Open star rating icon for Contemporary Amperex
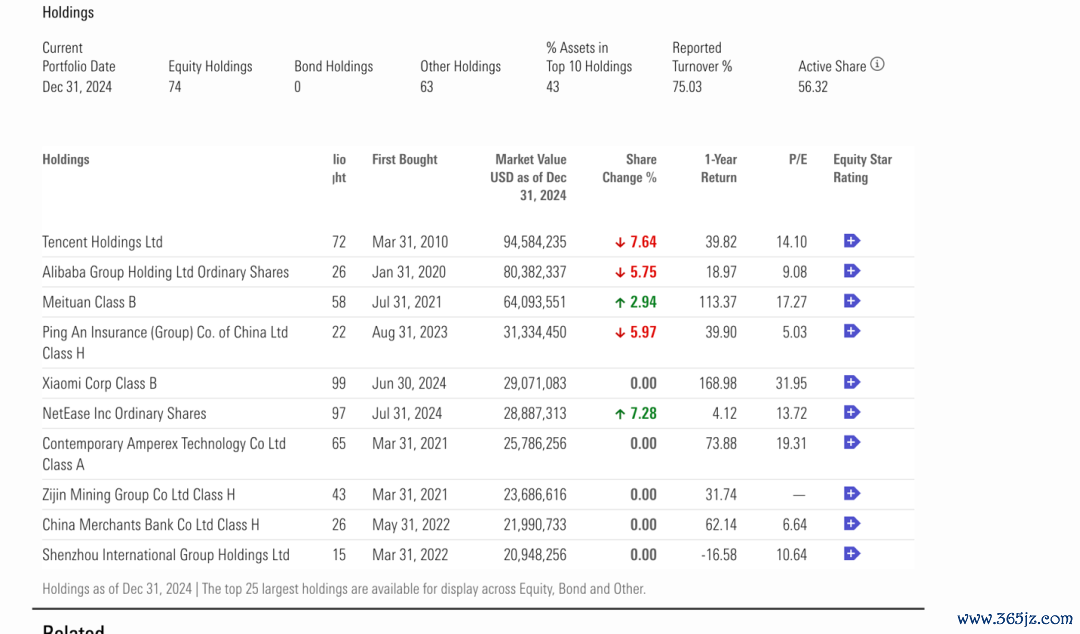Screen dimensions: 1080x634 coord(851,442)
